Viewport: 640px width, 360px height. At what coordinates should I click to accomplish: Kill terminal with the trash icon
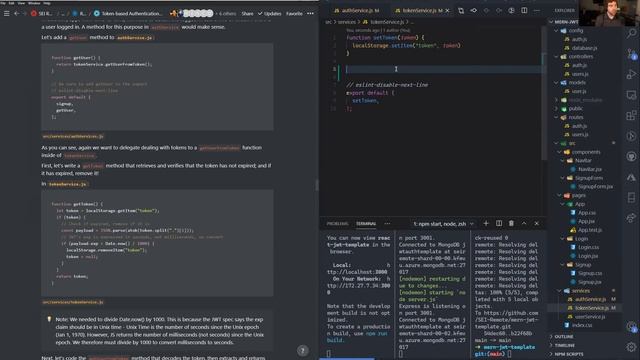click(x=511, y=224)
